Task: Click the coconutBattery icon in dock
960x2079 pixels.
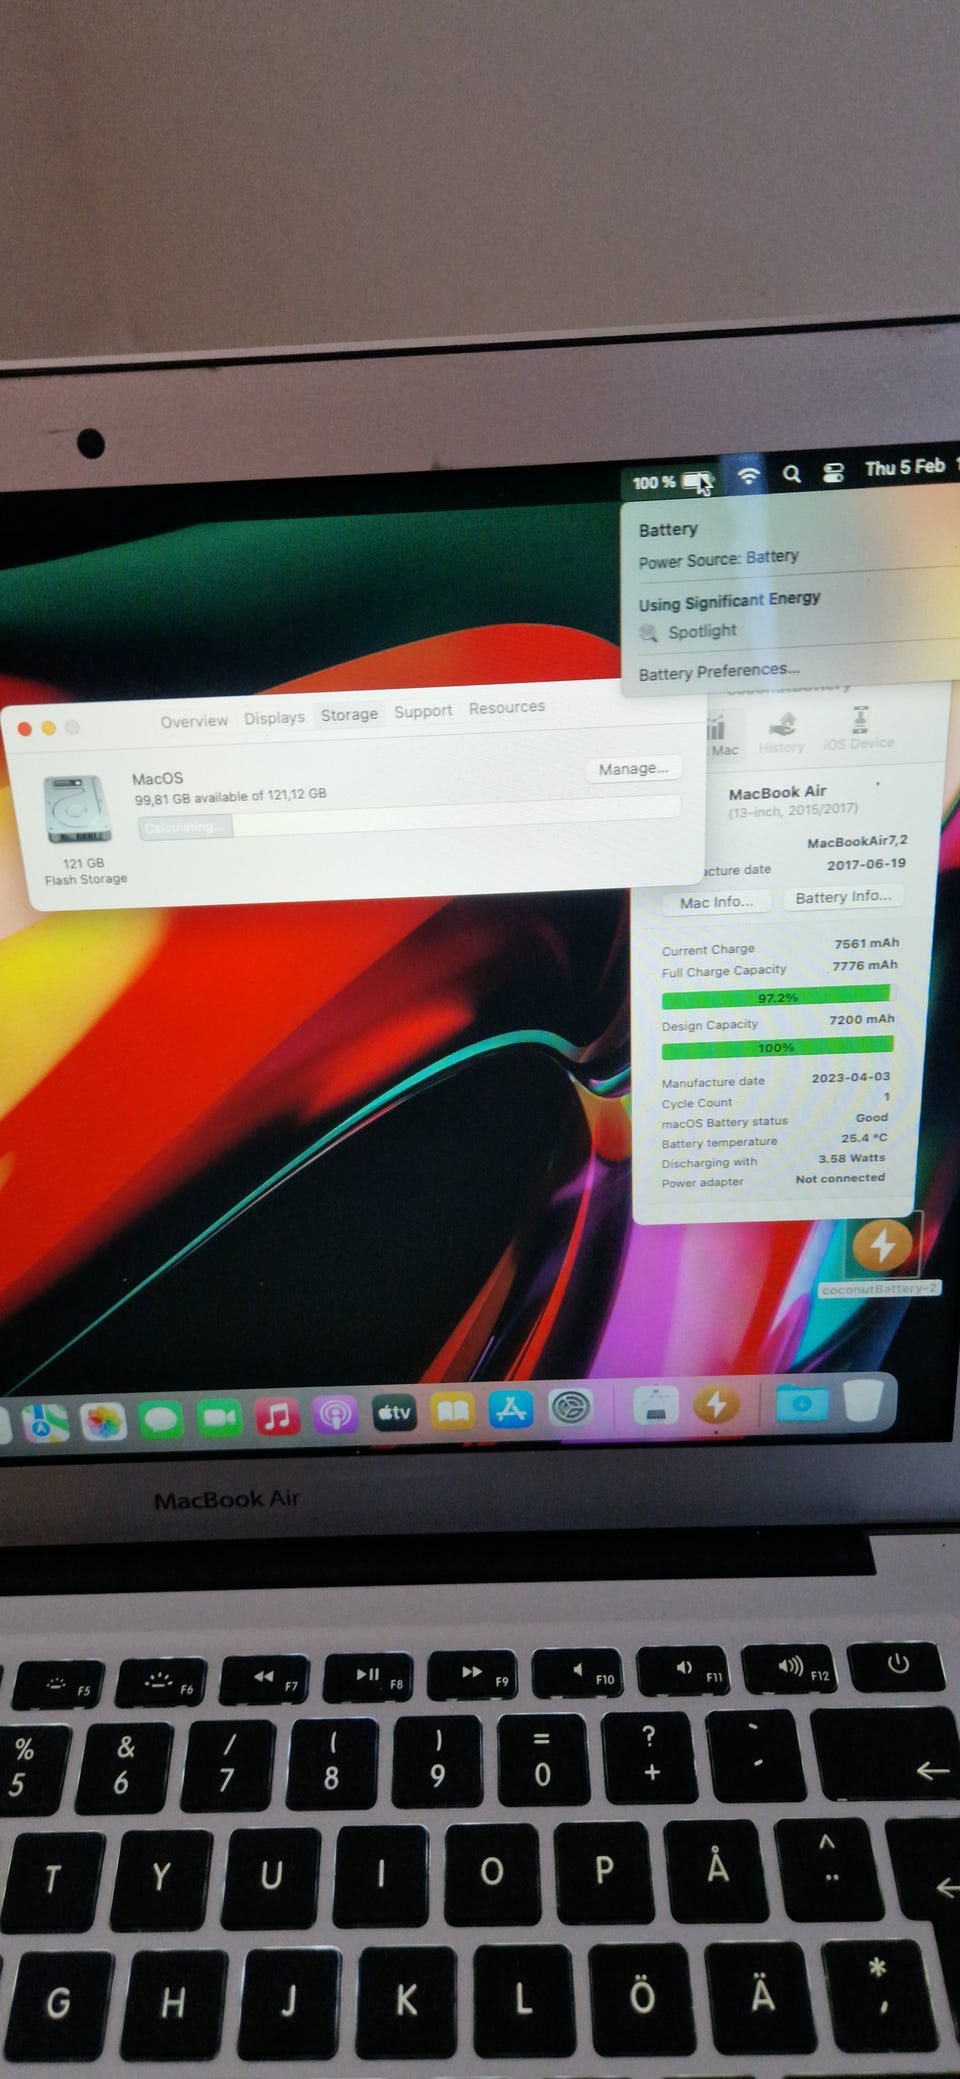Action: 716,1405
